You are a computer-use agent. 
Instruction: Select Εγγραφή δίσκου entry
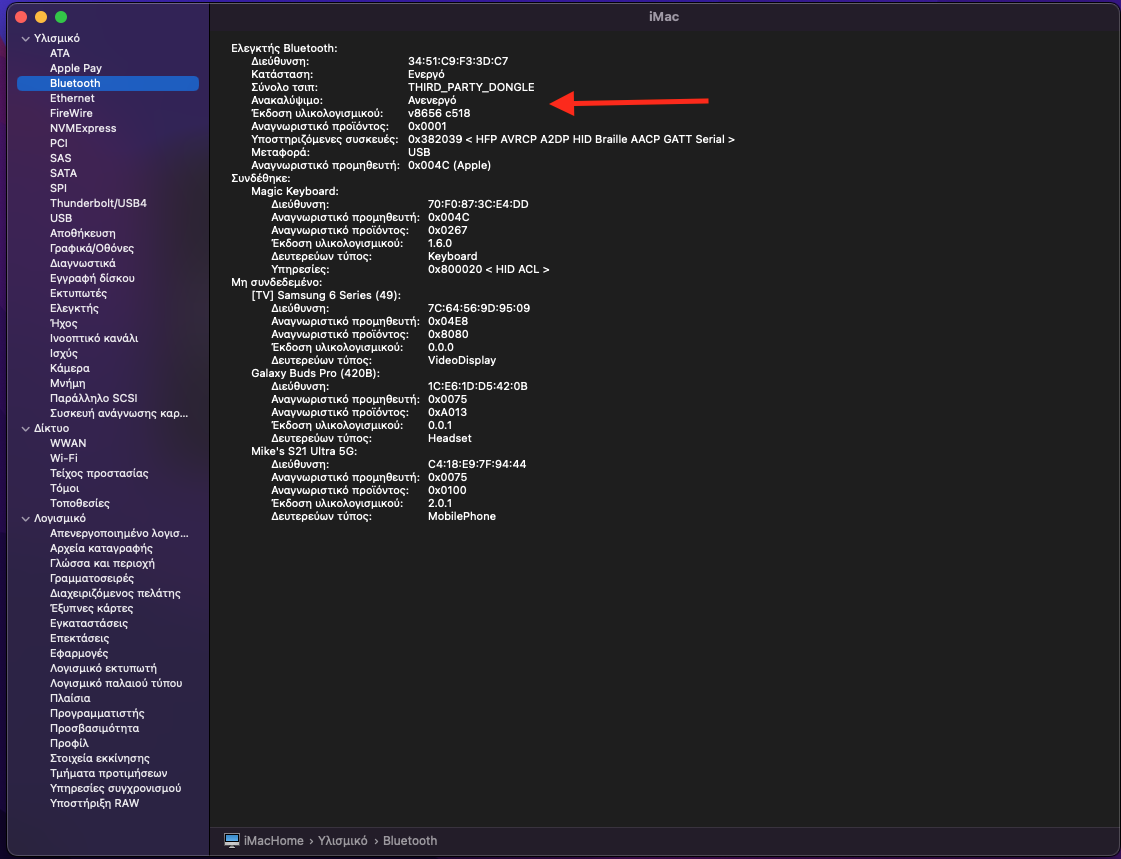92,279
